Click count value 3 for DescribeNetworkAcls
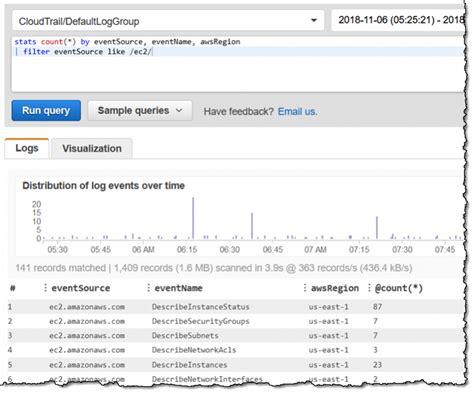This screenshot has width=474, height=393. (375, 350)
